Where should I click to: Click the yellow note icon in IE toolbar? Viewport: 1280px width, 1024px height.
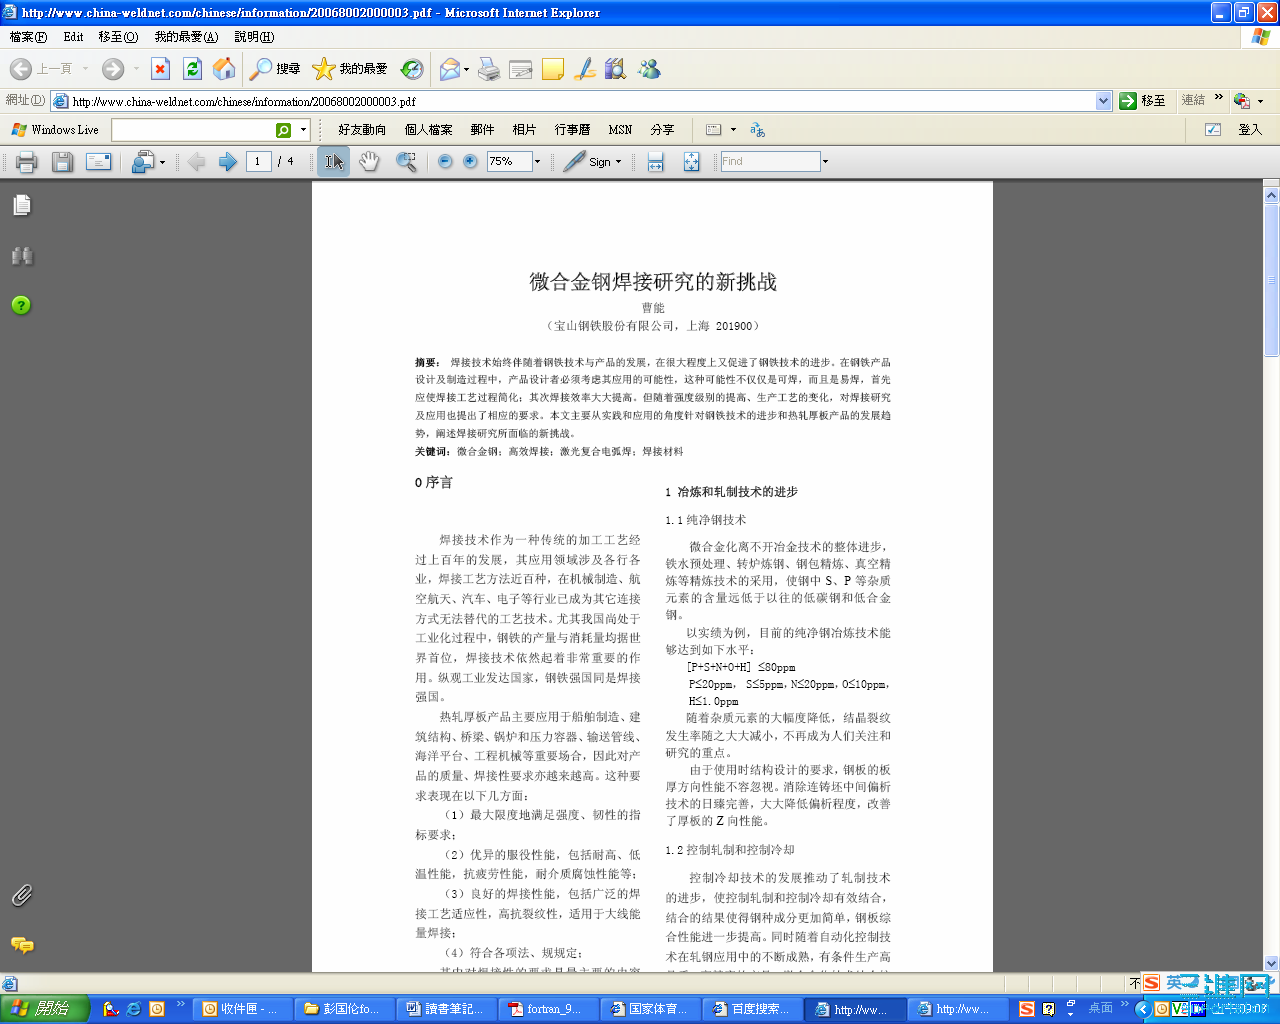coord(553,69)
